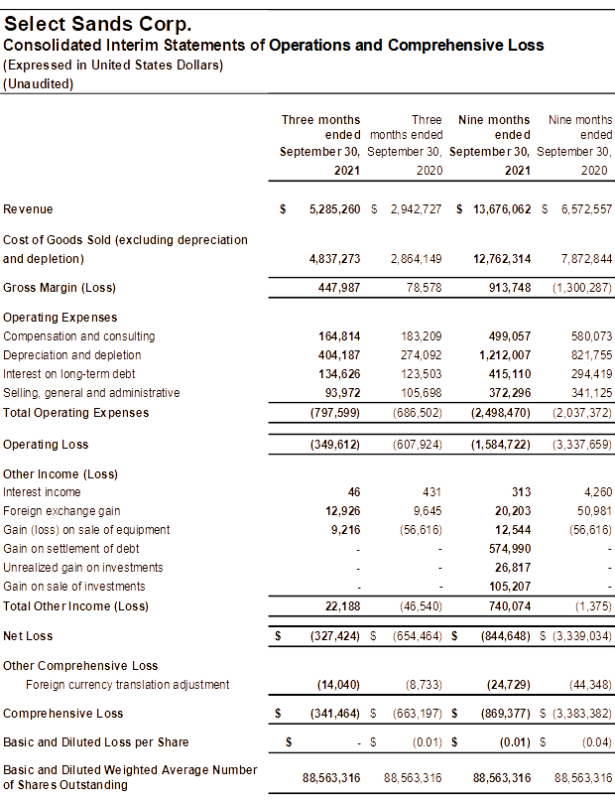Select 'Other Comprehensive Loss' heading
Viewport: 615px width, 800px height.
[81, 666]
